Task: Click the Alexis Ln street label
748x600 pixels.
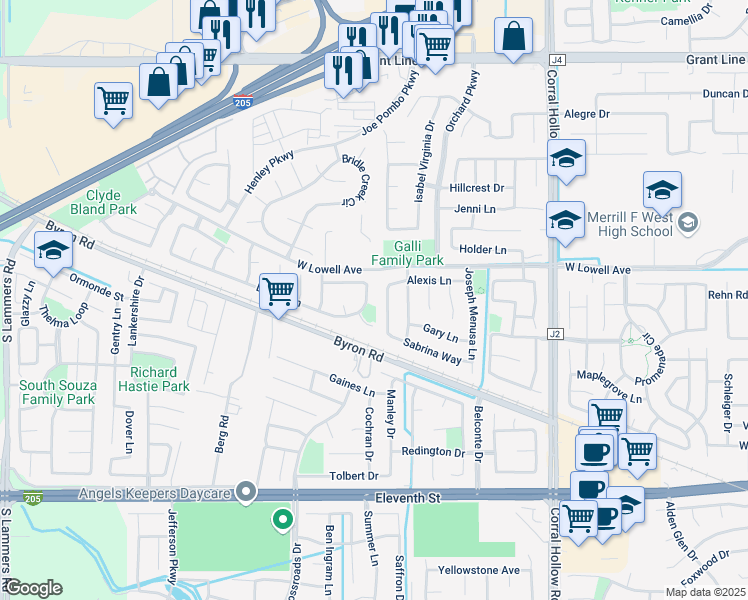Action: 429,280
